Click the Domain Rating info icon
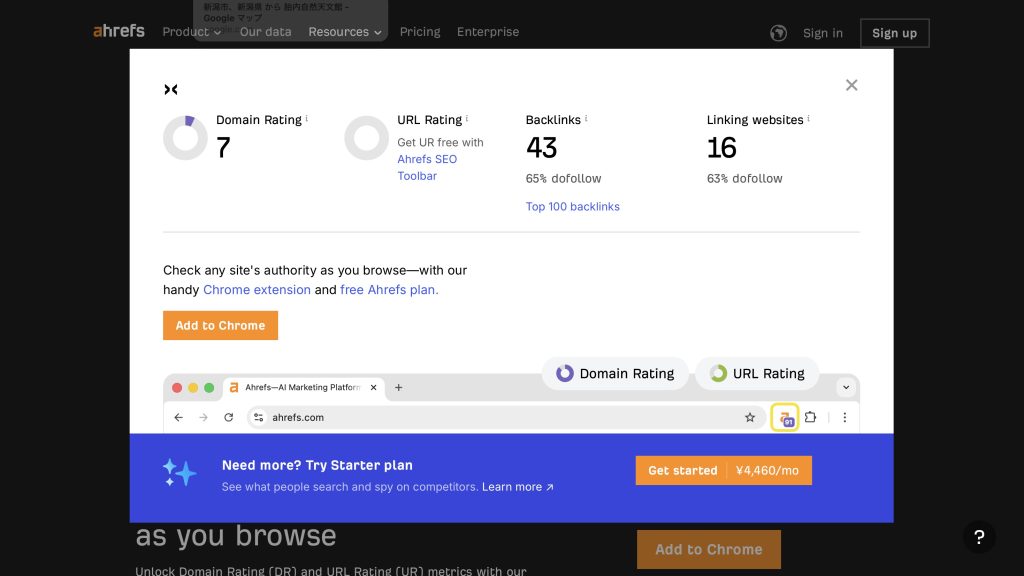1024x576 pixels. coord(307,119)
